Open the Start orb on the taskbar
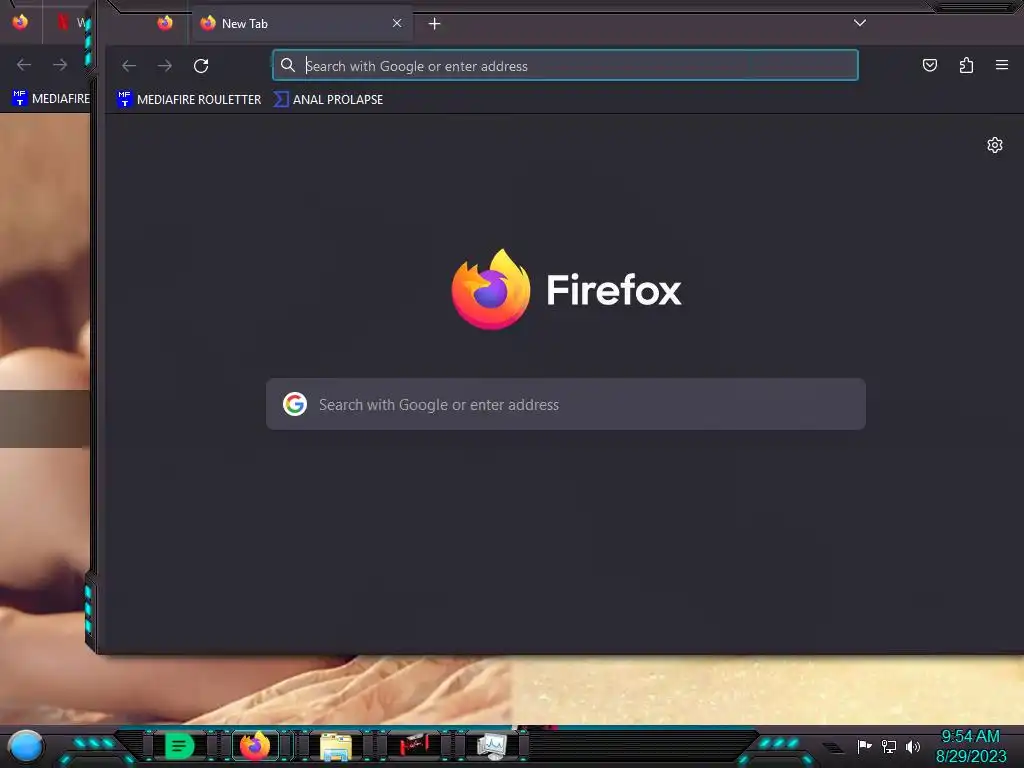Image resolution: width=1024 pixels, height=768 pixels. 25,747
